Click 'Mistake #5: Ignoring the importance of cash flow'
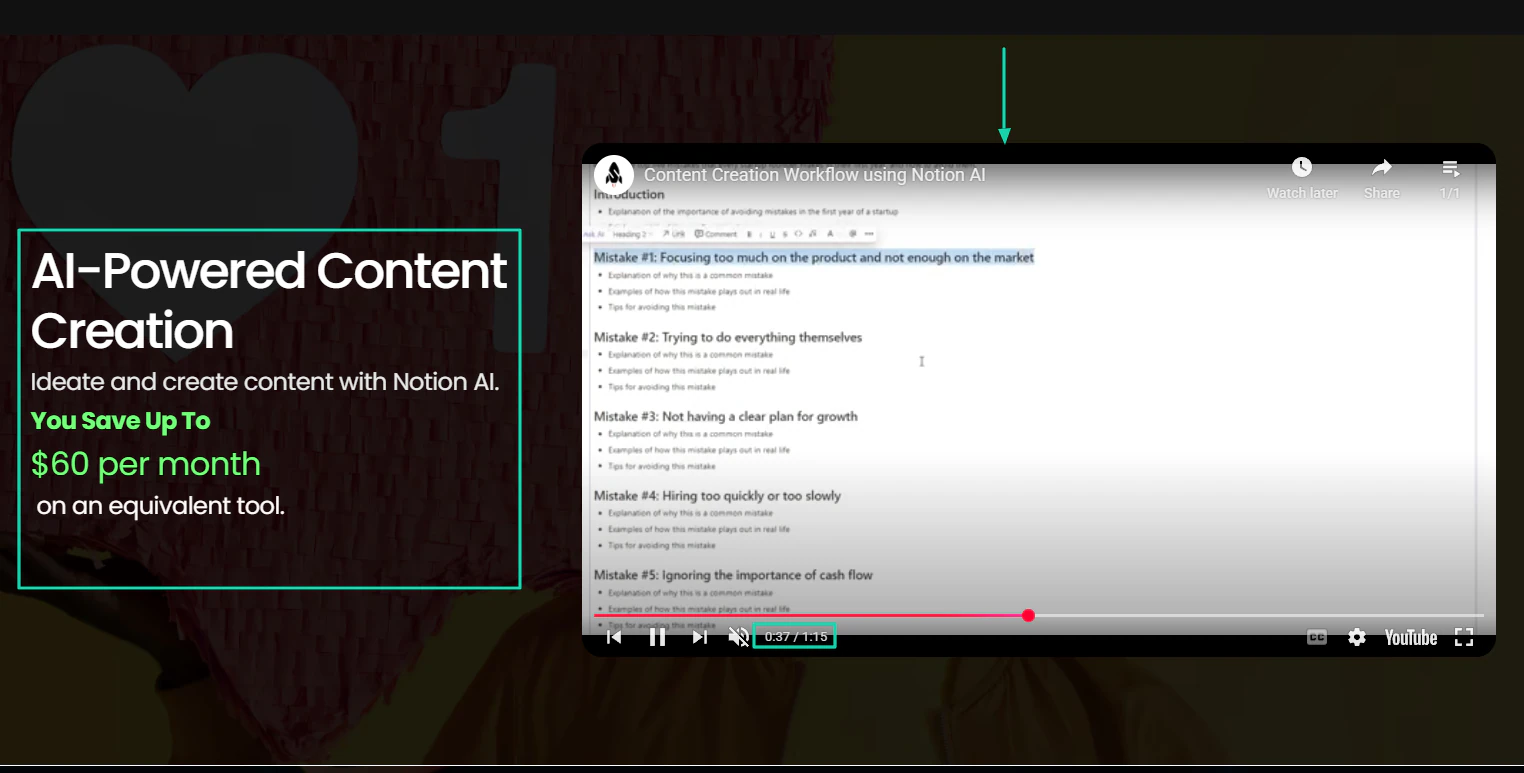Screen dimensions: 1524x773 733,575
